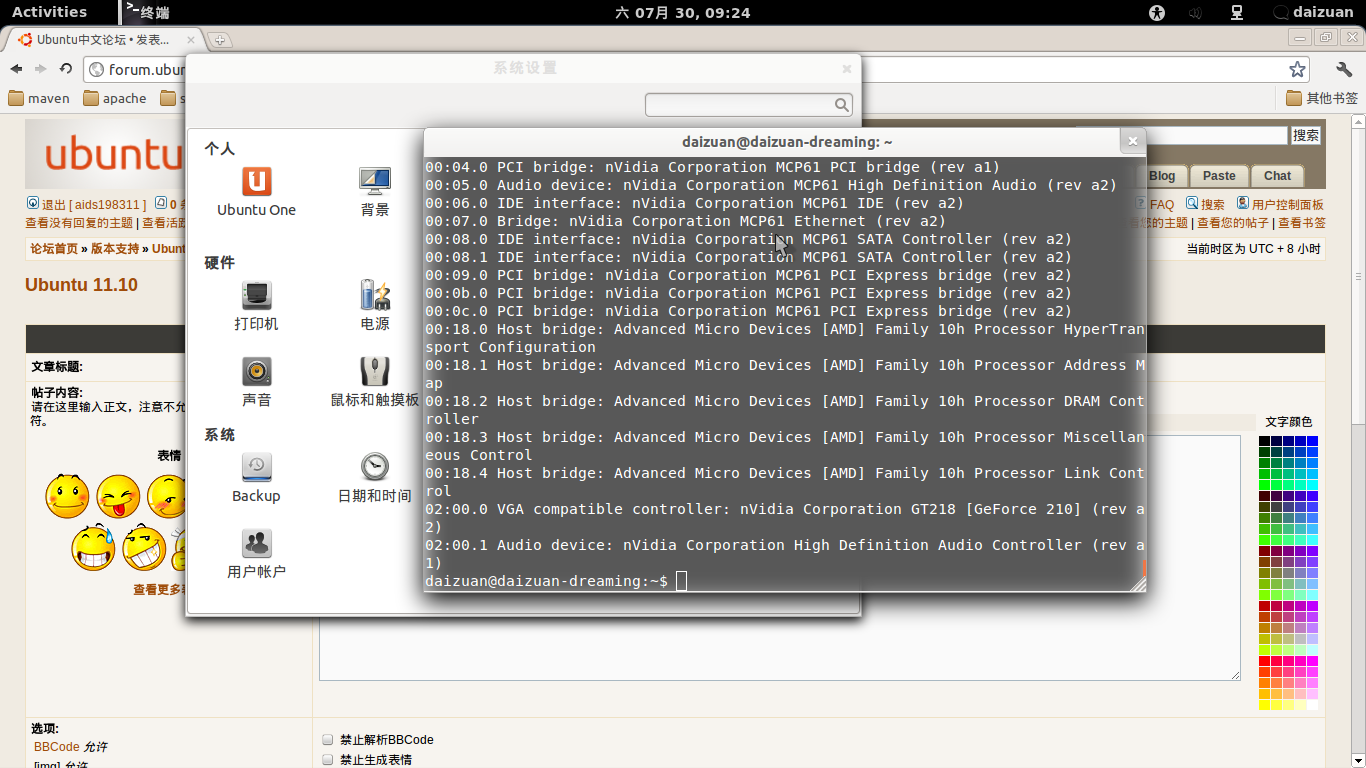Viewport: 1366px width, 768px height.
Task: Click the '02:00.0 VGA compatible controller' line
Action: [785, 518]
